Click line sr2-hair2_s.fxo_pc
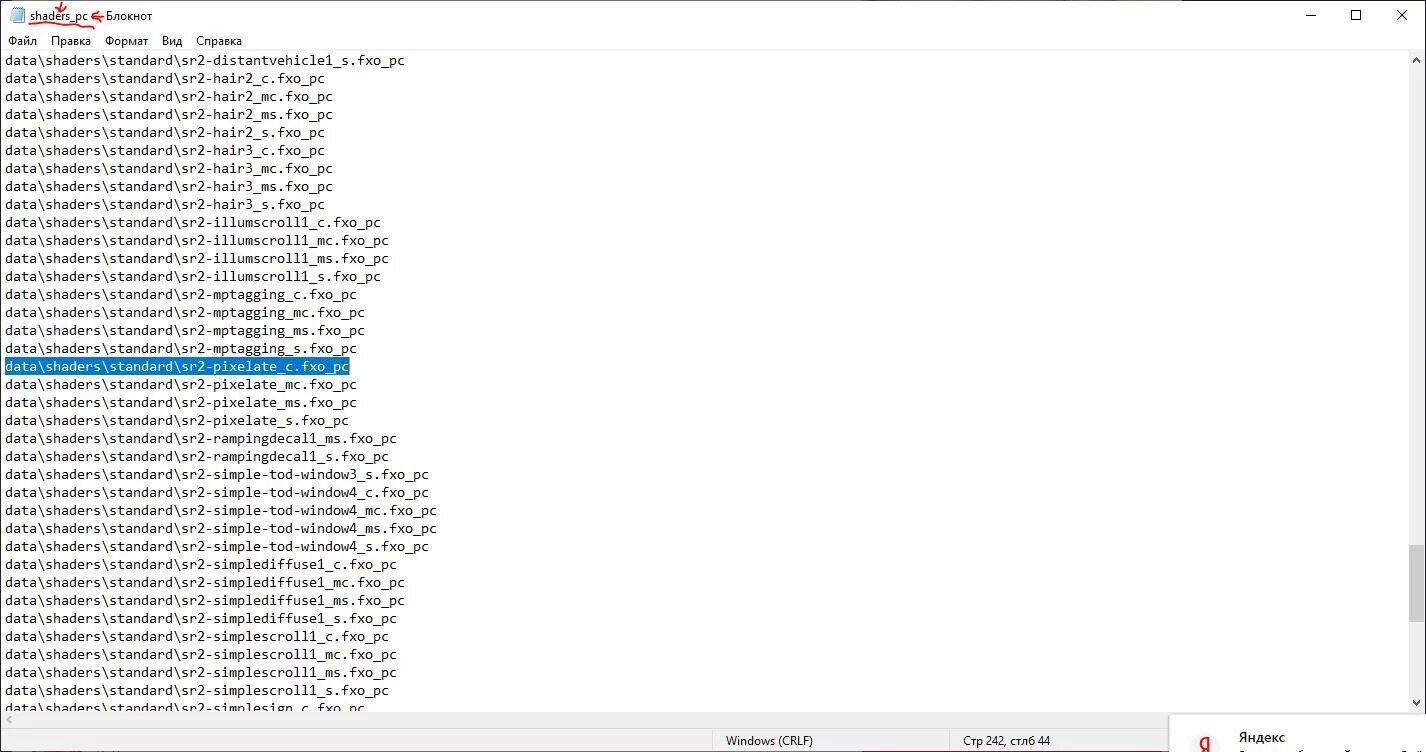1426x752 pixels. [165, 133]
